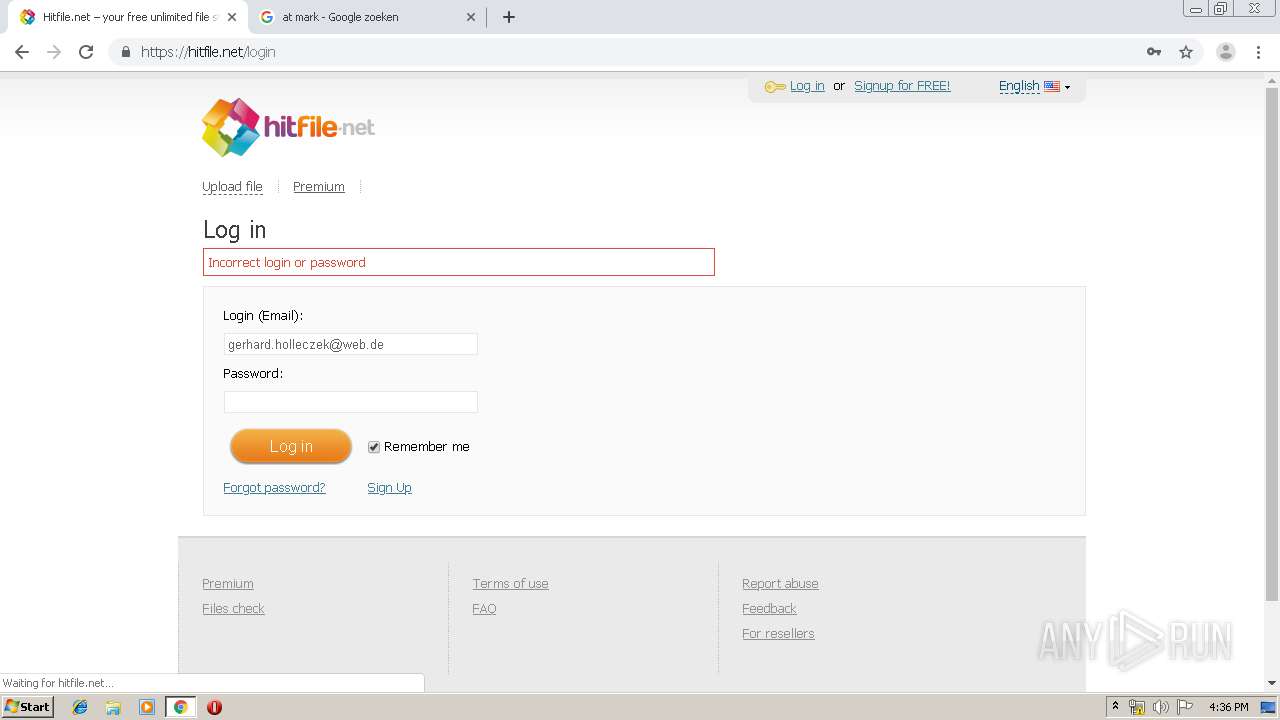Close the Google zoeken tab
The image size is (1280, 720).
point(471,17)
